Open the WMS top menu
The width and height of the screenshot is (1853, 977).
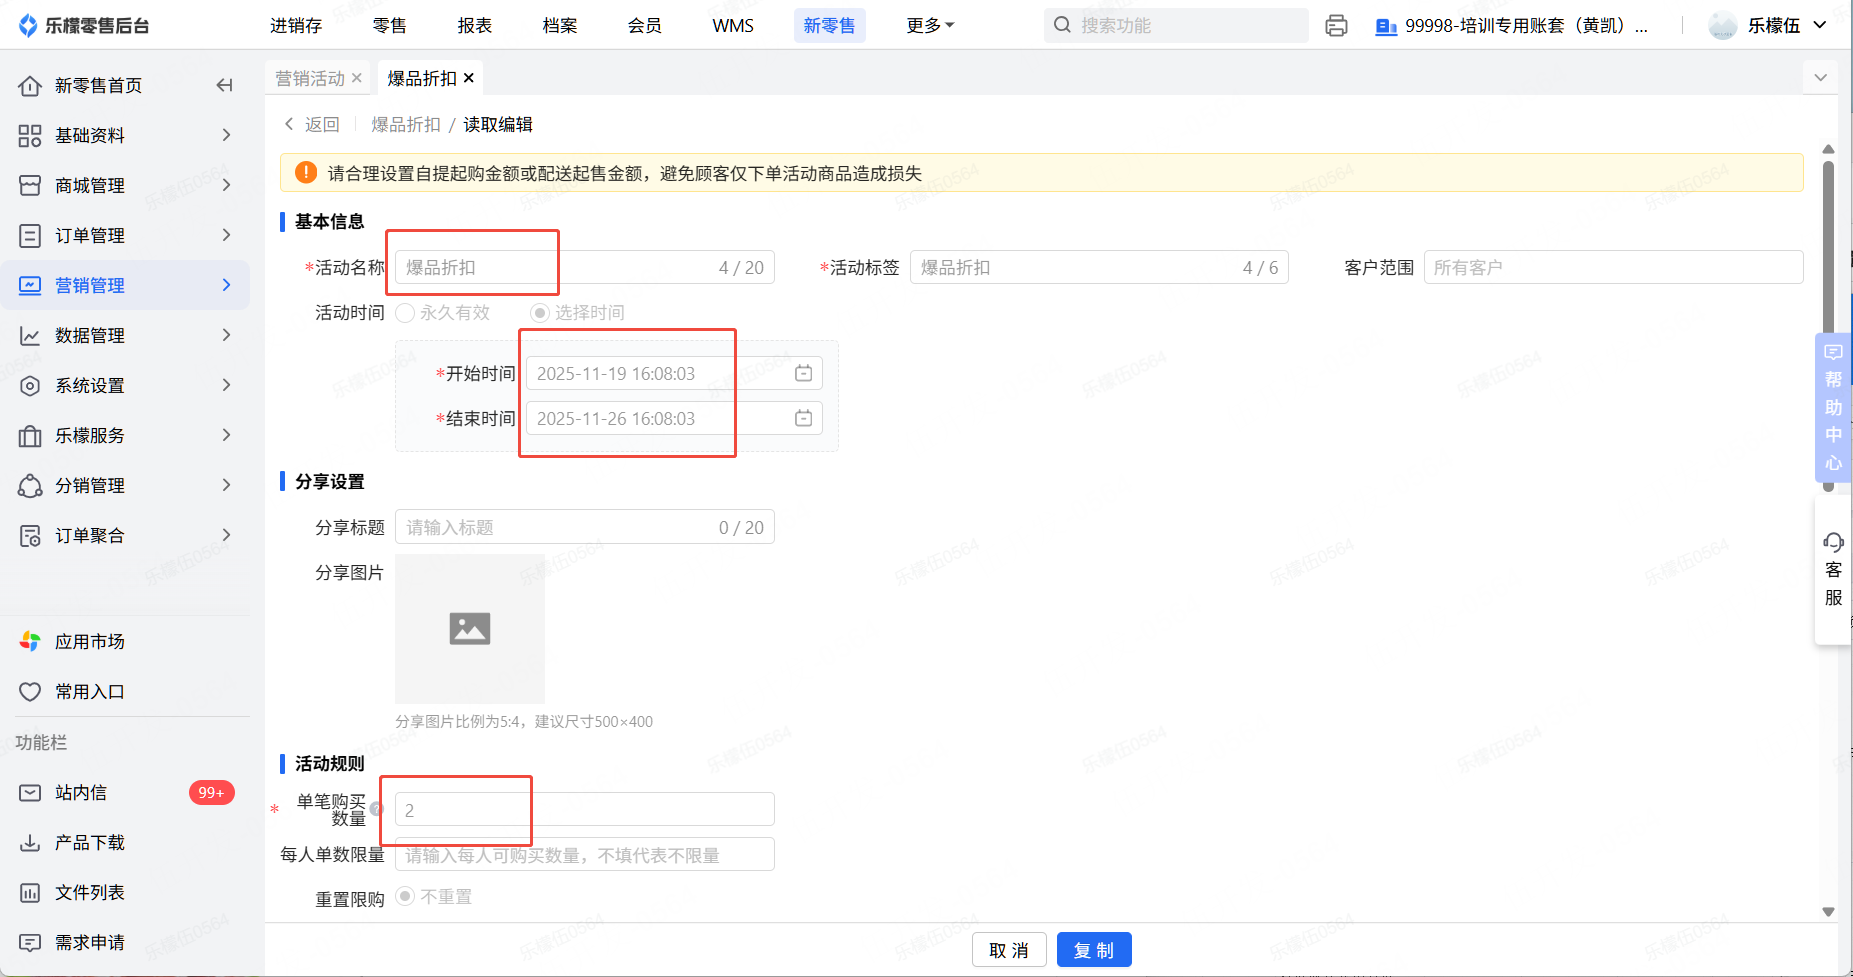point(733,25)
